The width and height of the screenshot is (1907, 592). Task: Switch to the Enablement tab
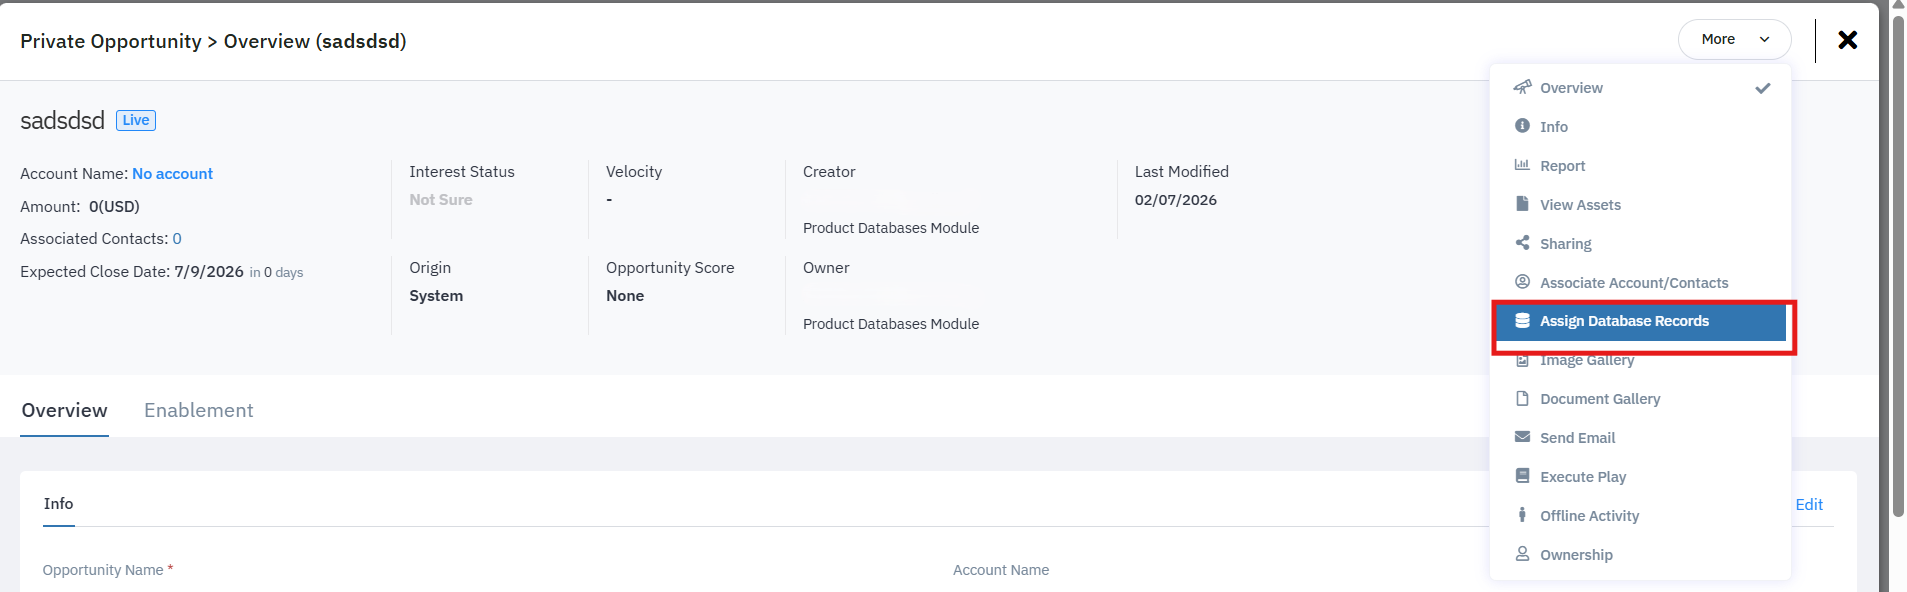pyautogui.click(x=199, y=410)
